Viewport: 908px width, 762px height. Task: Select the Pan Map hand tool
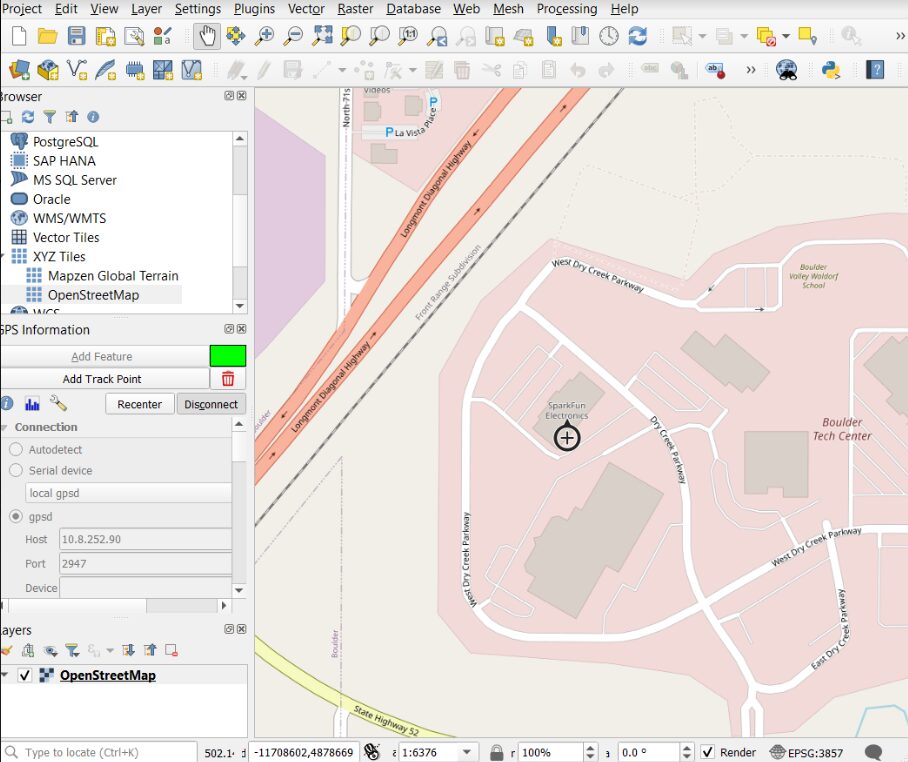[207, 36]
